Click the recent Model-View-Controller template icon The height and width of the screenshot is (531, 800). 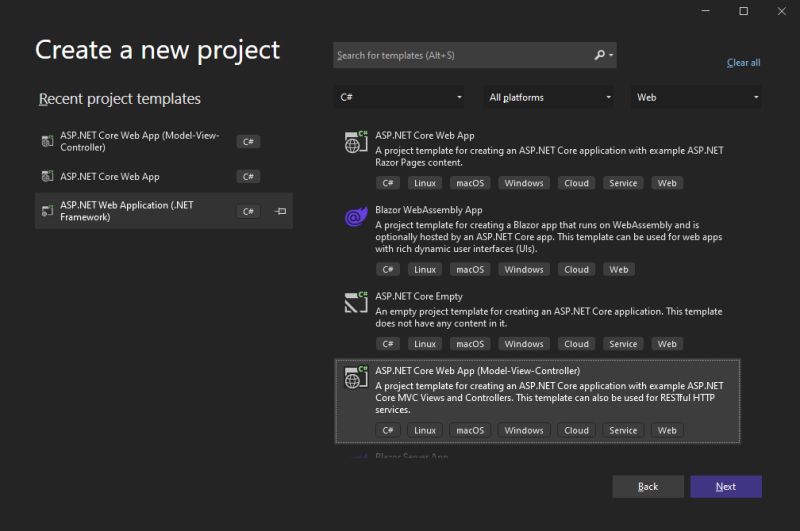(x=47, y=141)
